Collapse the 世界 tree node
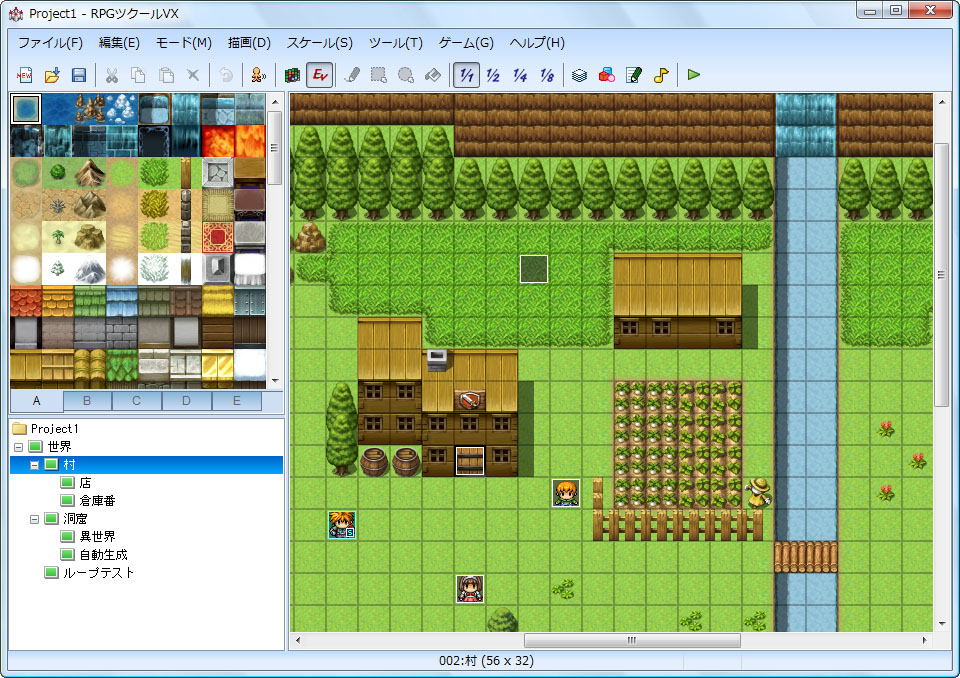This screenshot has width=960, height=678. [17, 446]
